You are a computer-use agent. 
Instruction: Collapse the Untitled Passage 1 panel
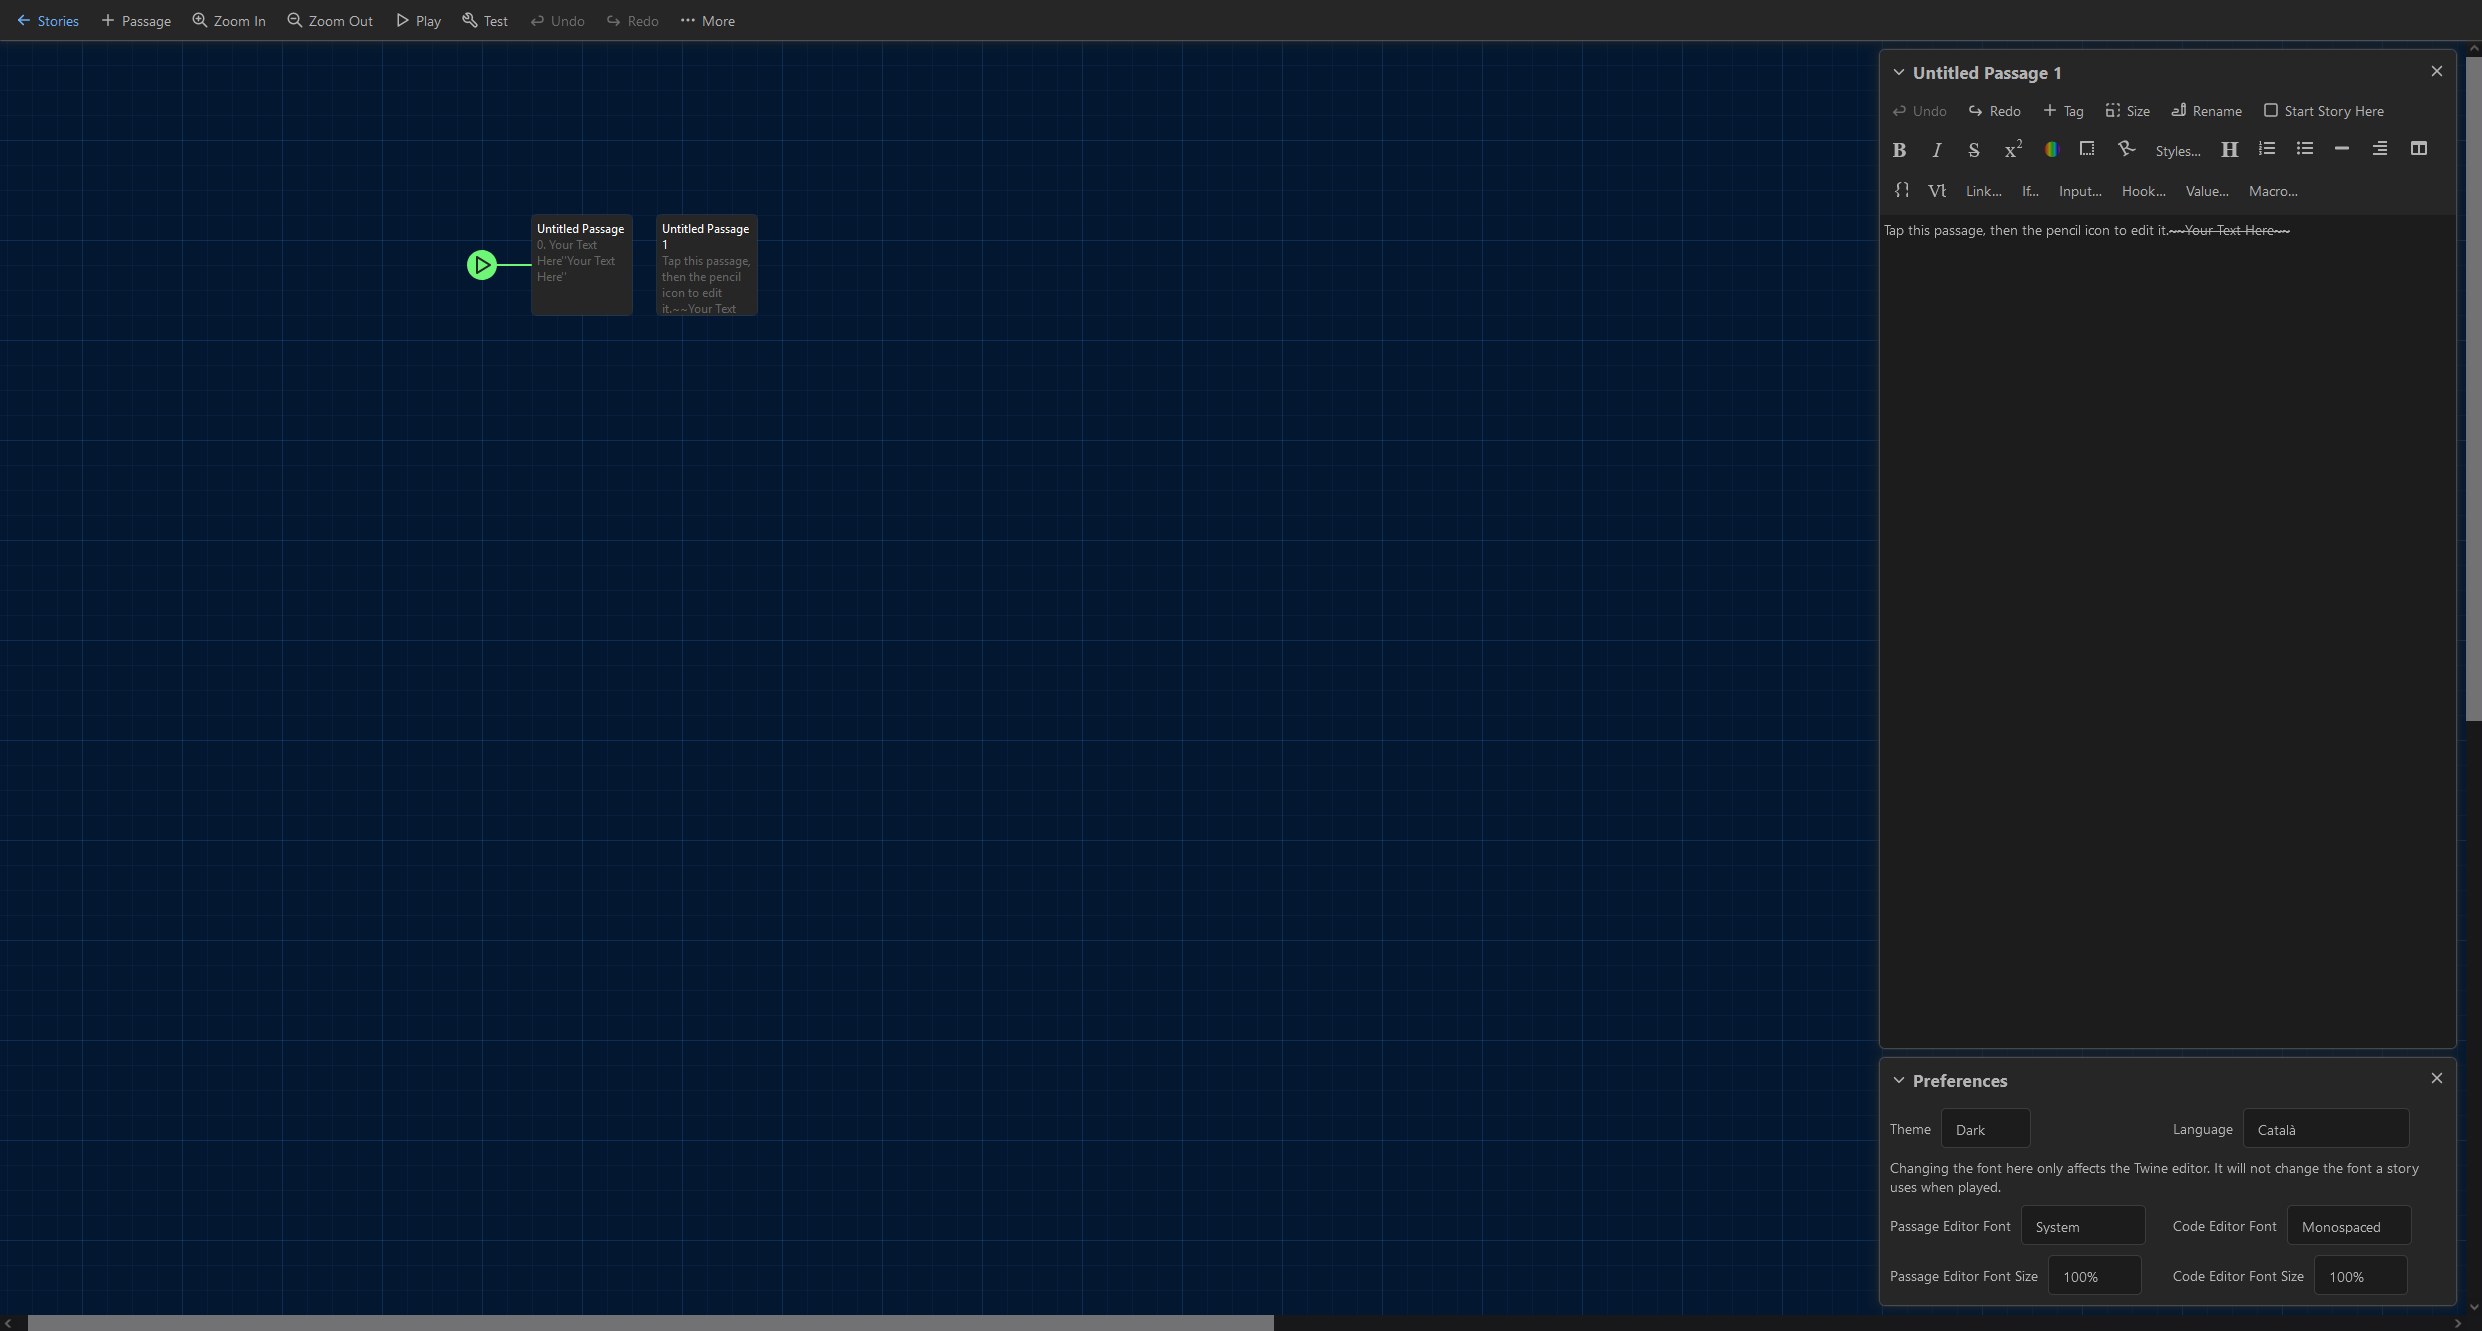click(x=1899, y=73)
